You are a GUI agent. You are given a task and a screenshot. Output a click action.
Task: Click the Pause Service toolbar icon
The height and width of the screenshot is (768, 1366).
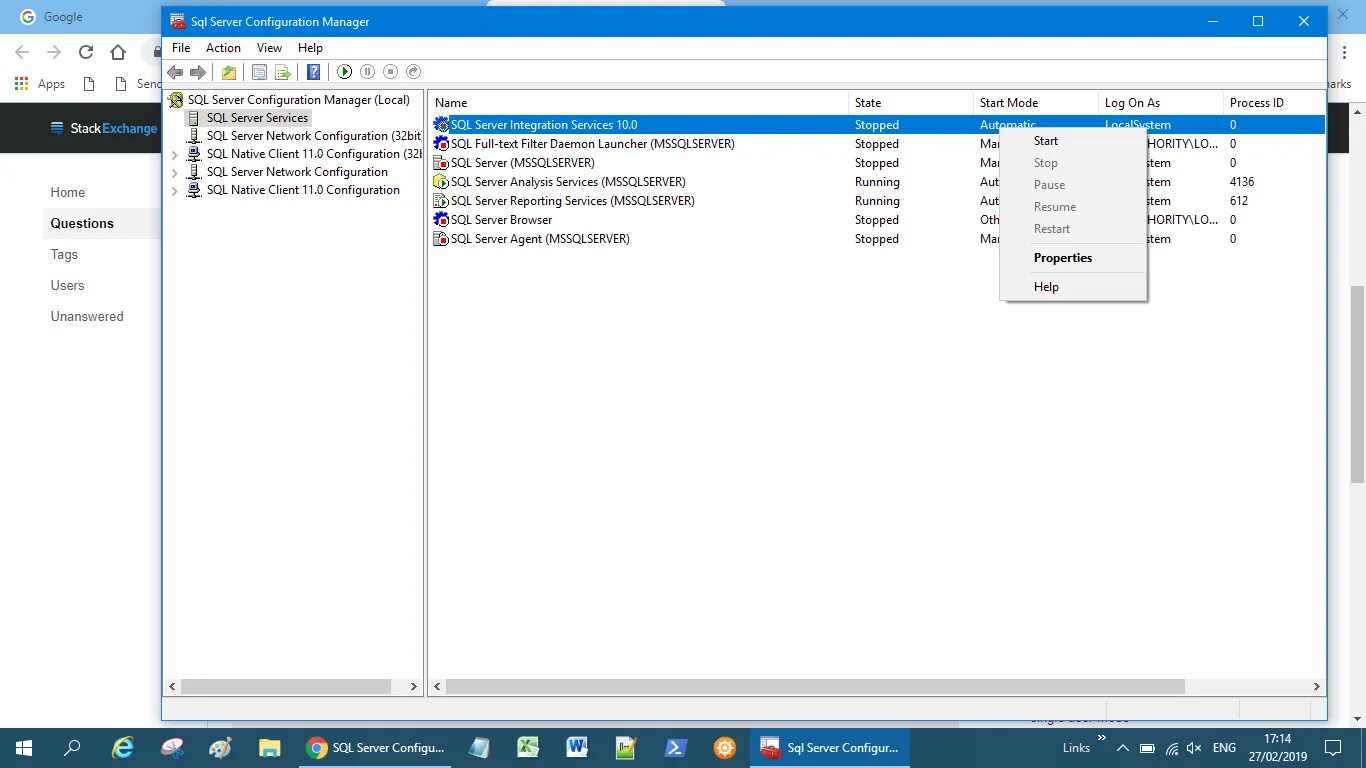[367, 72]
